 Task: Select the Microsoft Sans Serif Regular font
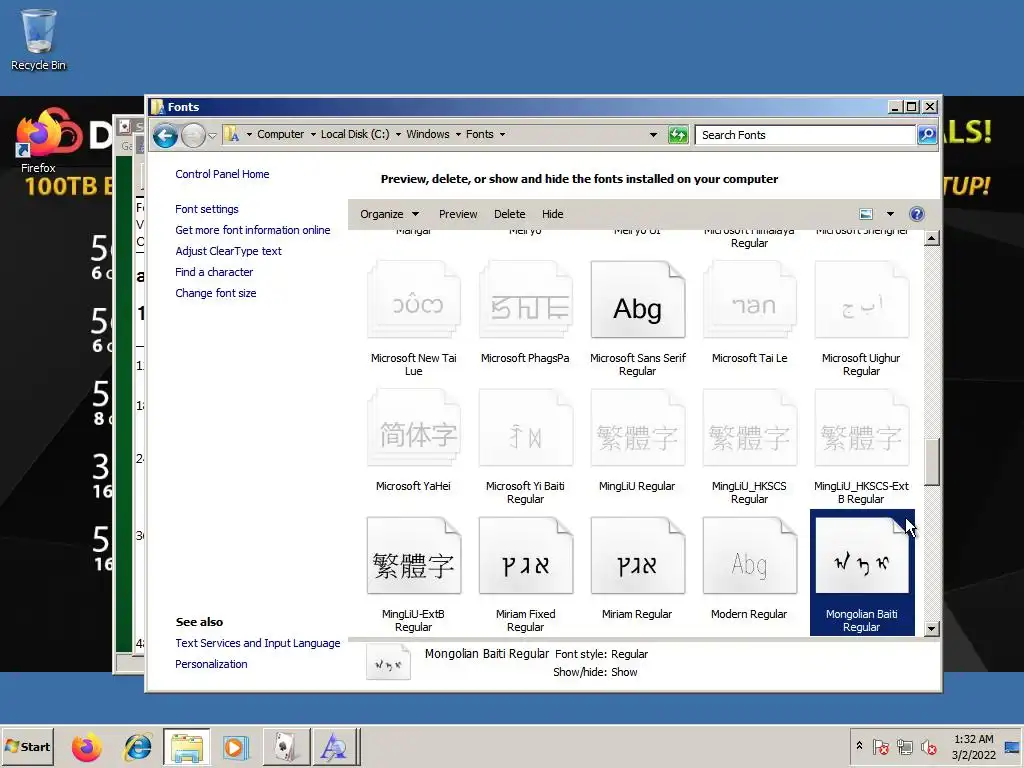[x=637, y=300]
